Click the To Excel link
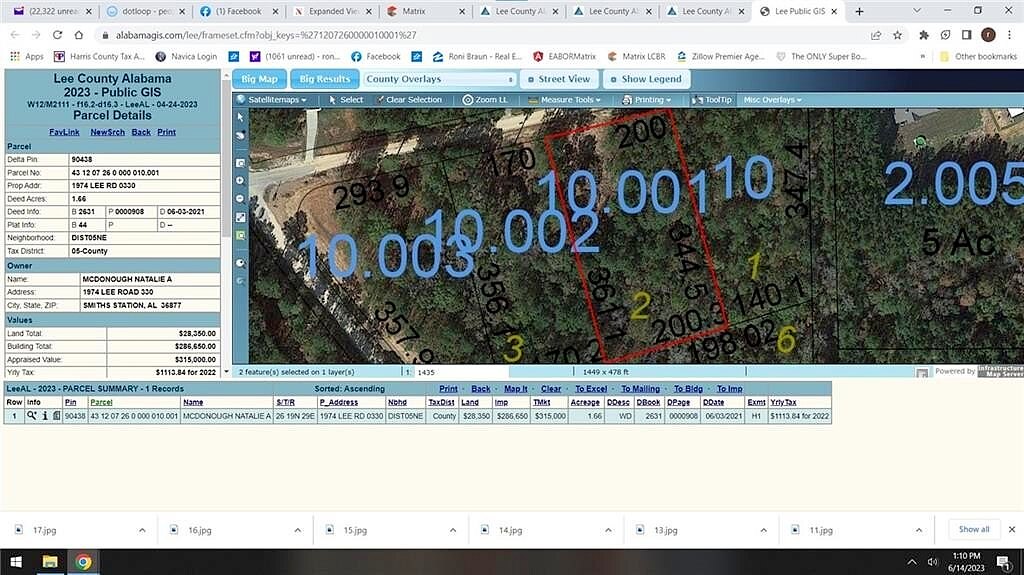The width and height of the screenshot is (1024, 575). point(590,389)
